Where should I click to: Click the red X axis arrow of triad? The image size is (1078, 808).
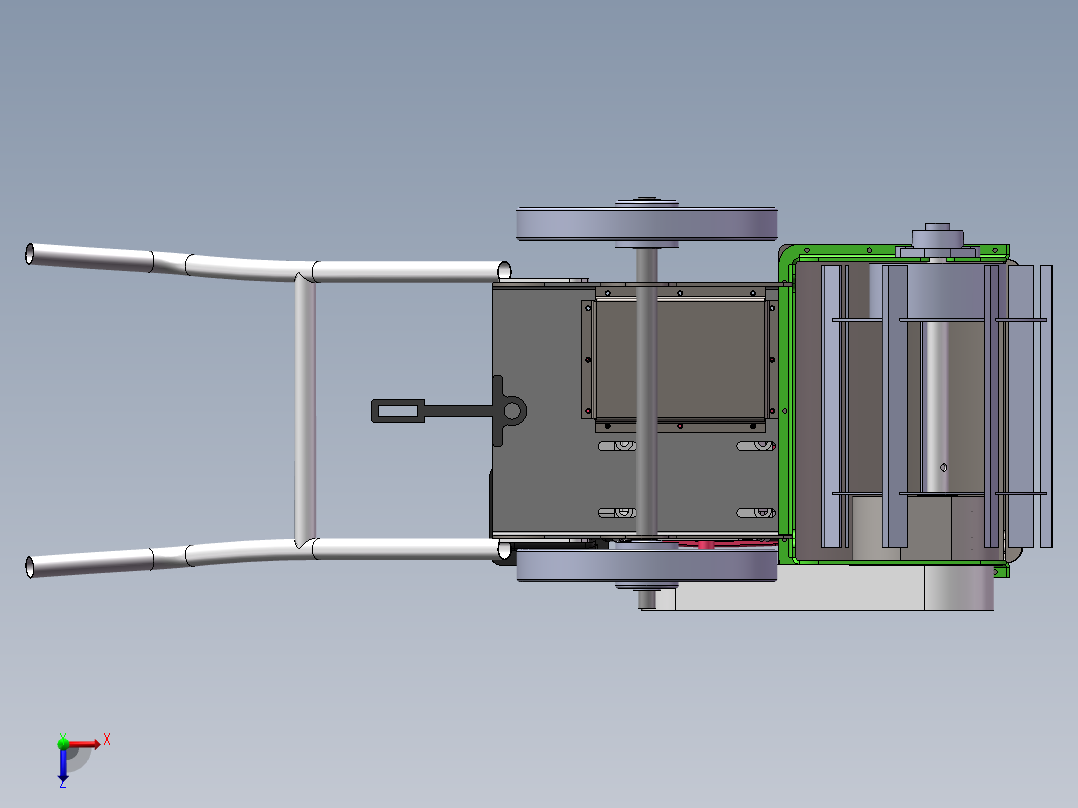pos(84,744)
